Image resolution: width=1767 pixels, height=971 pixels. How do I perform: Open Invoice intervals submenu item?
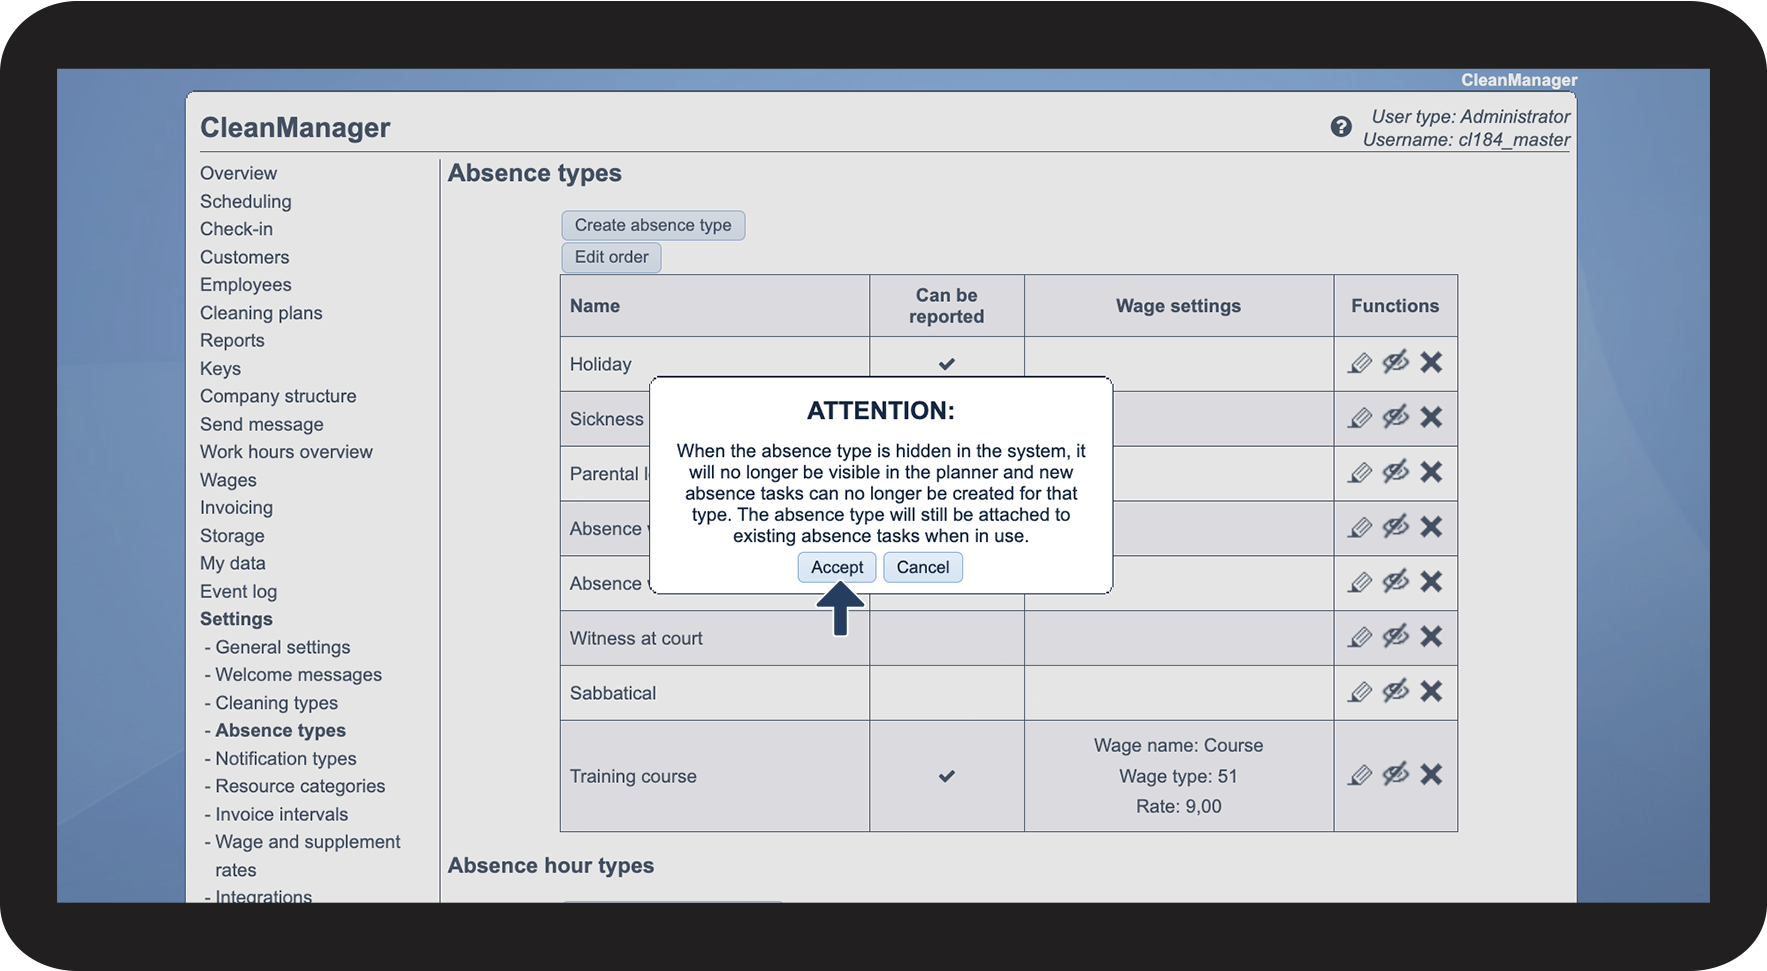[x=282, y=814]
